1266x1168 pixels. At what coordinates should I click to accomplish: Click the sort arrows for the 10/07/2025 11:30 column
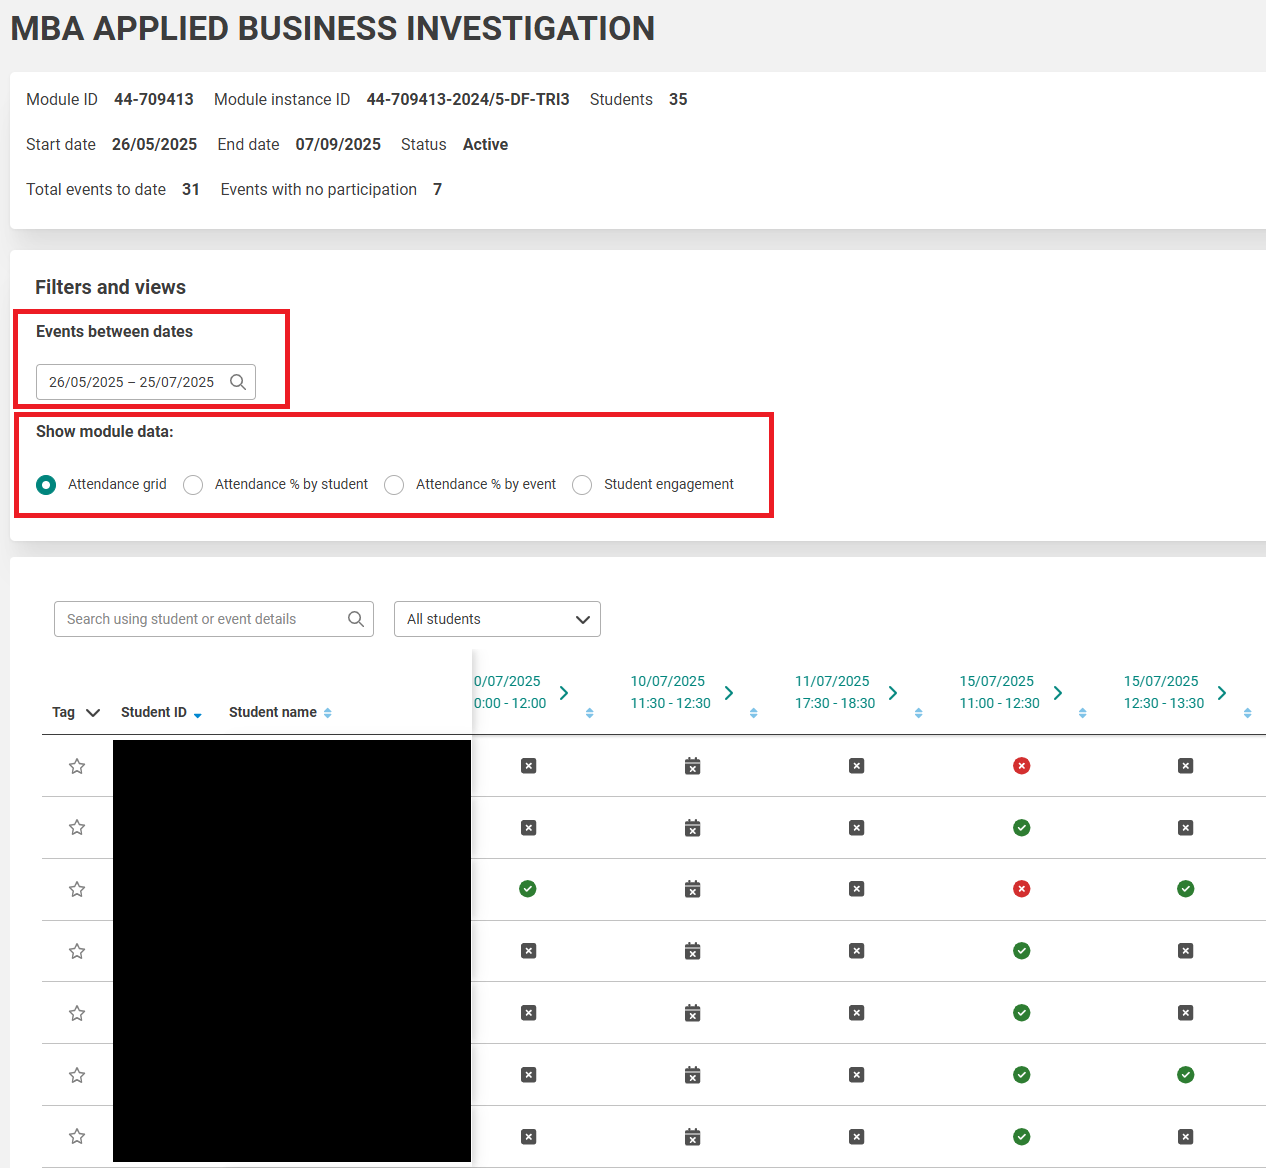pos(754,713)
